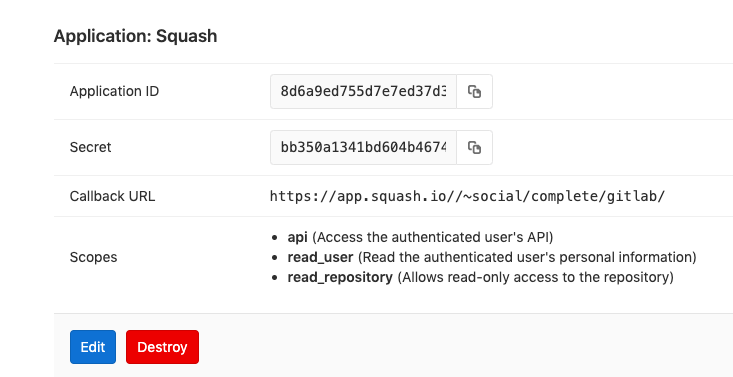Click the red Destroy button
733x377 pixels.
(x=162, y=347)
